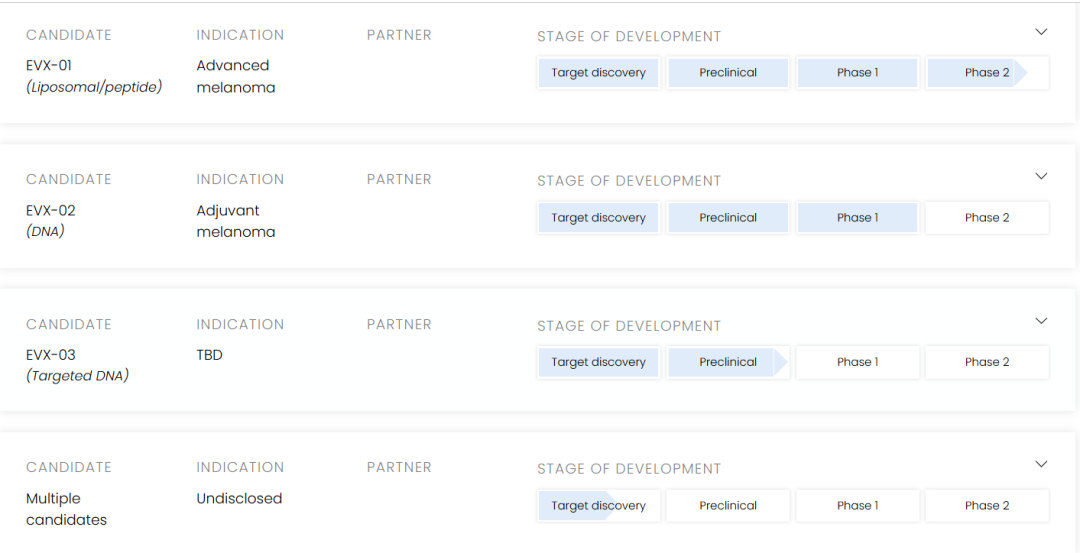The image size is (1080, 553).
Task: Expand the Multiple candidates row chevron
Action: point(1041,464)
